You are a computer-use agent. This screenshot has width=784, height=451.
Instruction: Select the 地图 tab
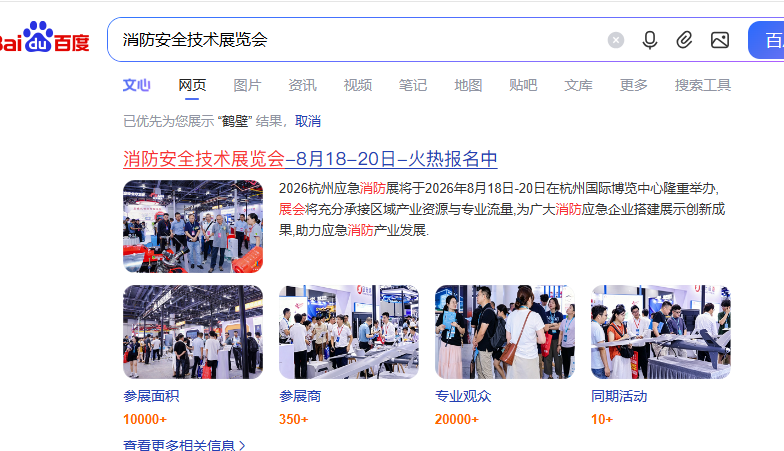[468, 85]
